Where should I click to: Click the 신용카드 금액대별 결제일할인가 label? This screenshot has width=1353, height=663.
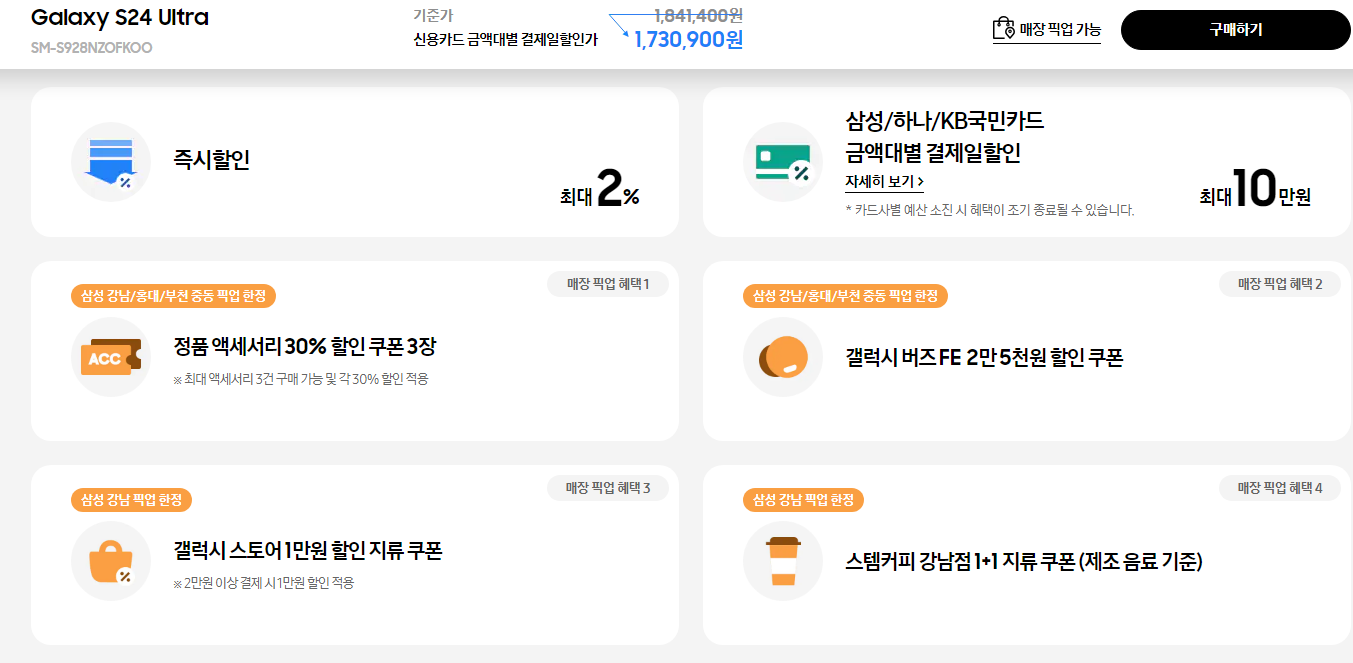tap(506, 40)
